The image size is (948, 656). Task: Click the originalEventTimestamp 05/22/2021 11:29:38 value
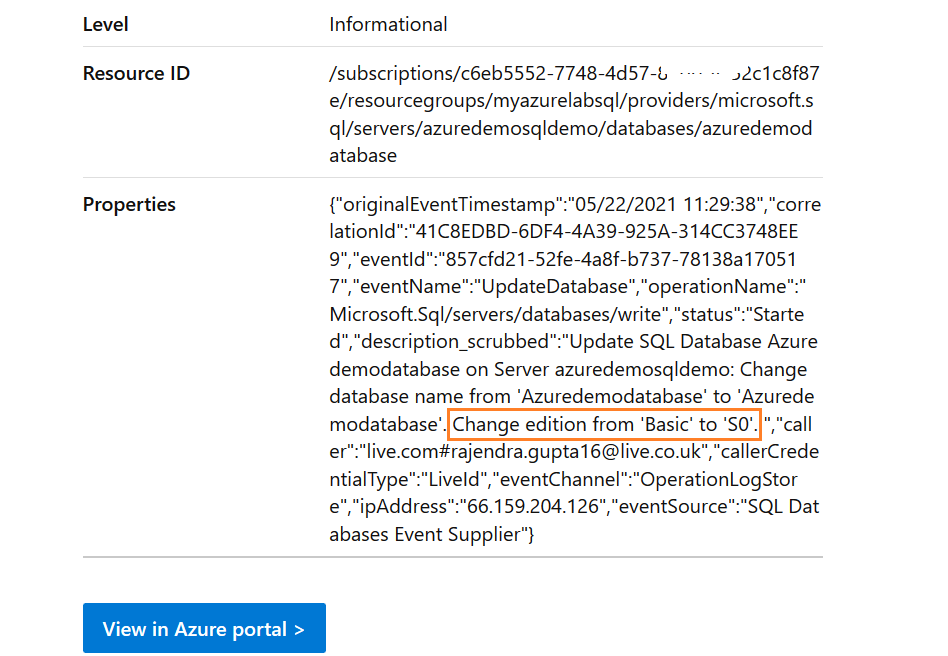[x=666, y=204]
